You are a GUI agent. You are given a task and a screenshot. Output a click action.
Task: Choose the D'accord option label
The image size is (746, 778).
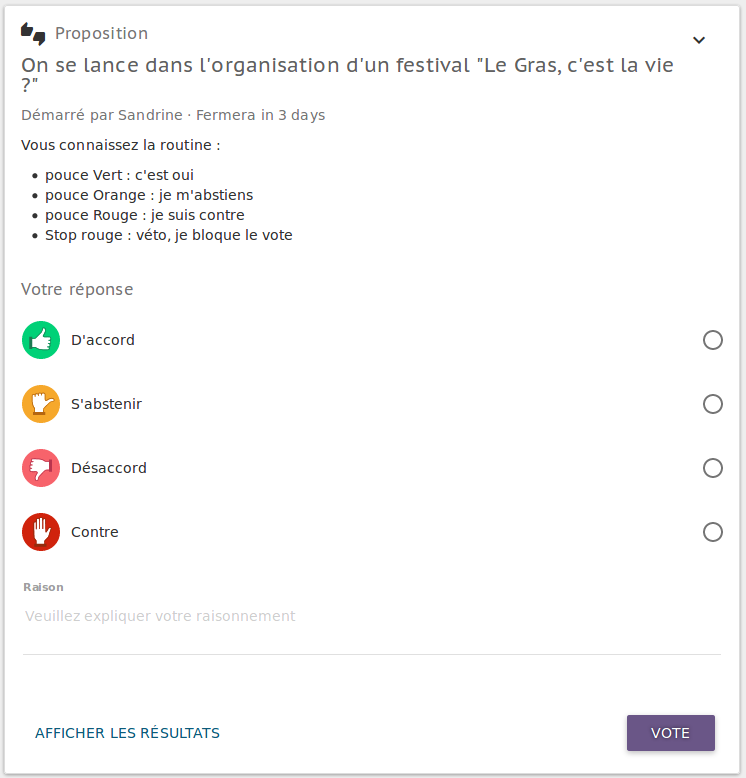[103, 340]
